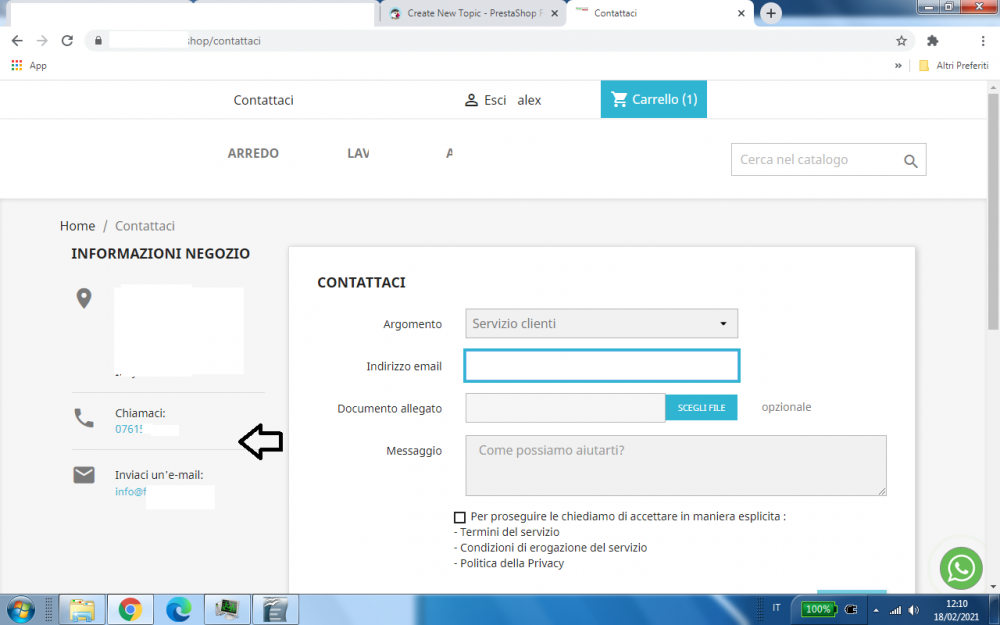
Task: Open the ARREDO category menu
Action: coord(253,153)
